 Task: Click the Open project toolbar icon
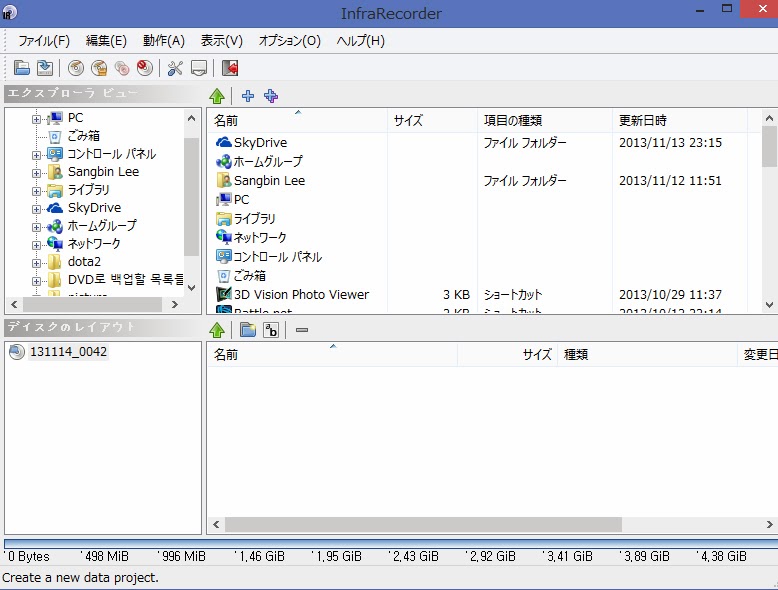[21, 67]
